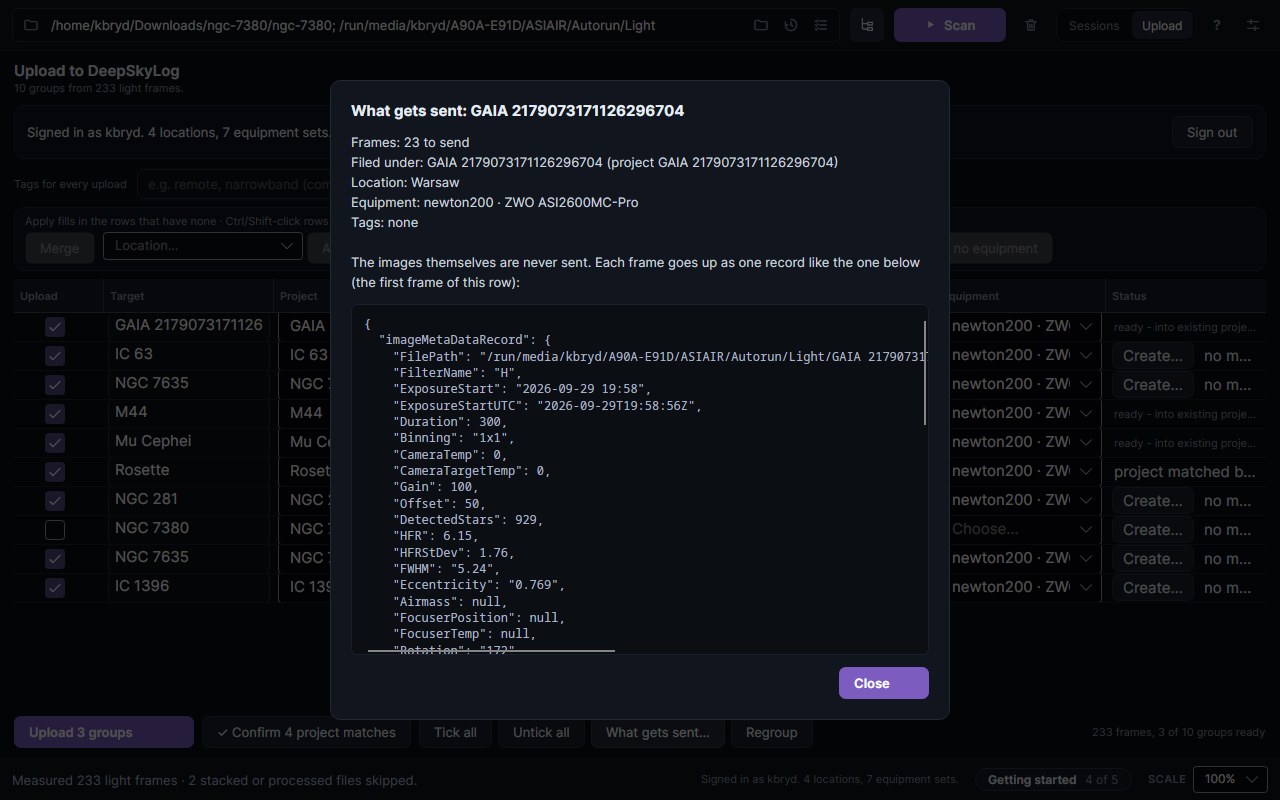The width and height of the screenshot is (1280, 800).
Task: Open the recent paths history icon
Action: 791,25
